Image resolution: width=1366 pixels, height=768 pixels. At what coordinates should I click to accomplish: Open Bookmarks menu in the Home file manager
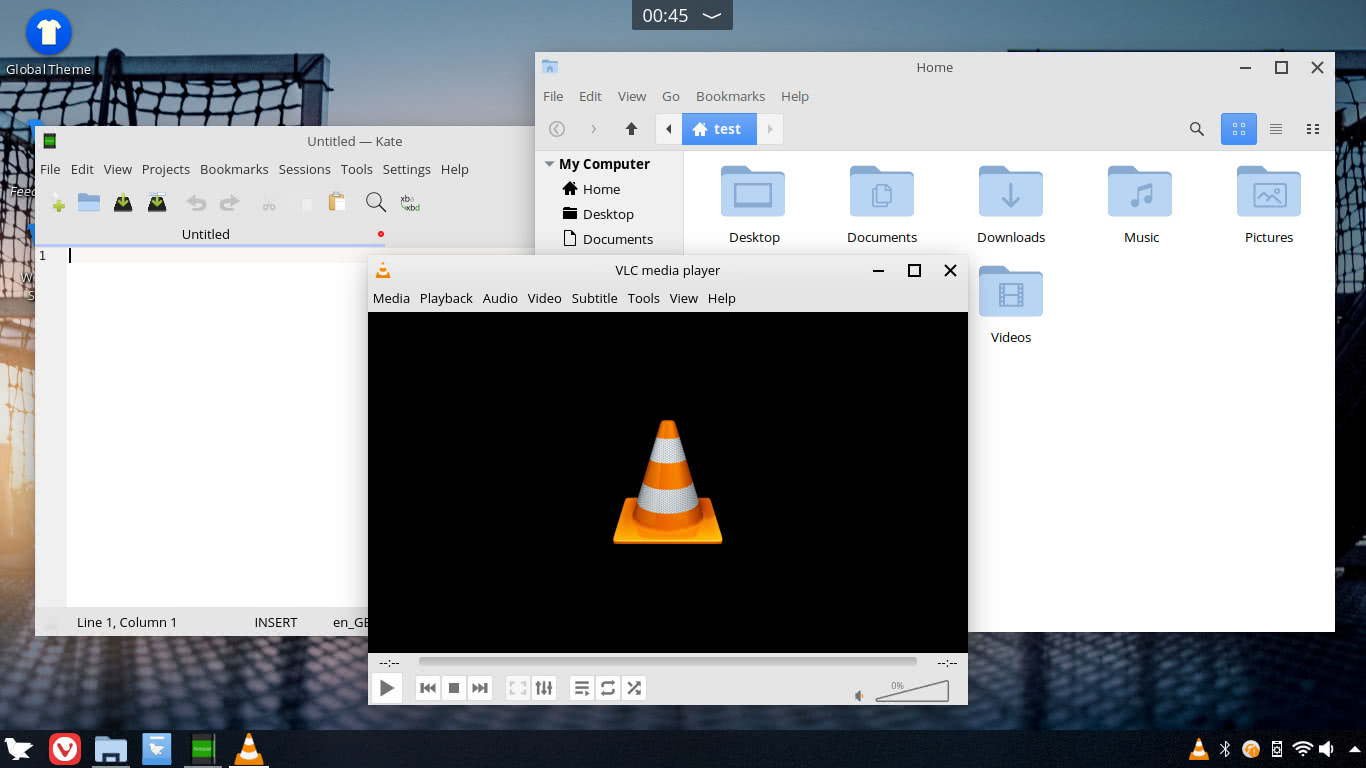click(730, 96)
